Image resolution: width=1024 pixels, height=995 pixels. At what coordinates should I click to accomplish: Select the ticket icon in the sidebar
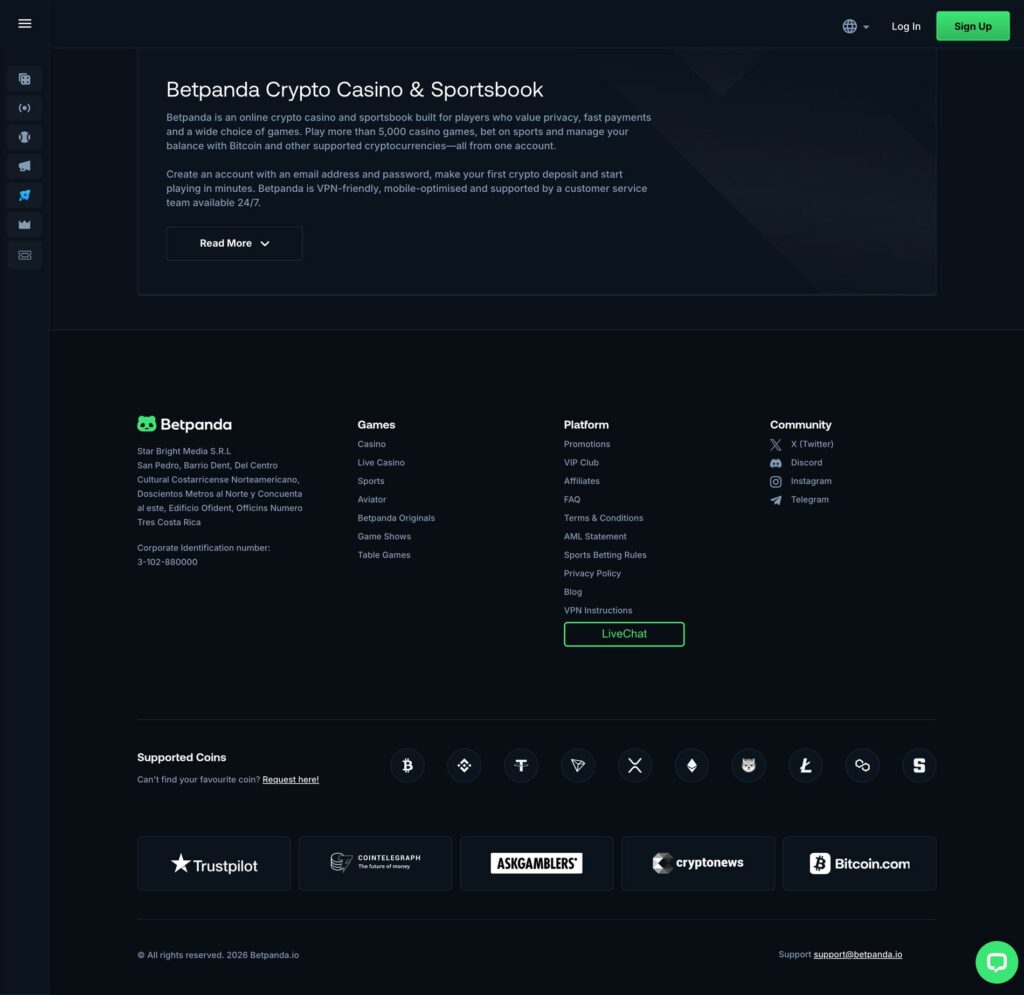[25, 255]
